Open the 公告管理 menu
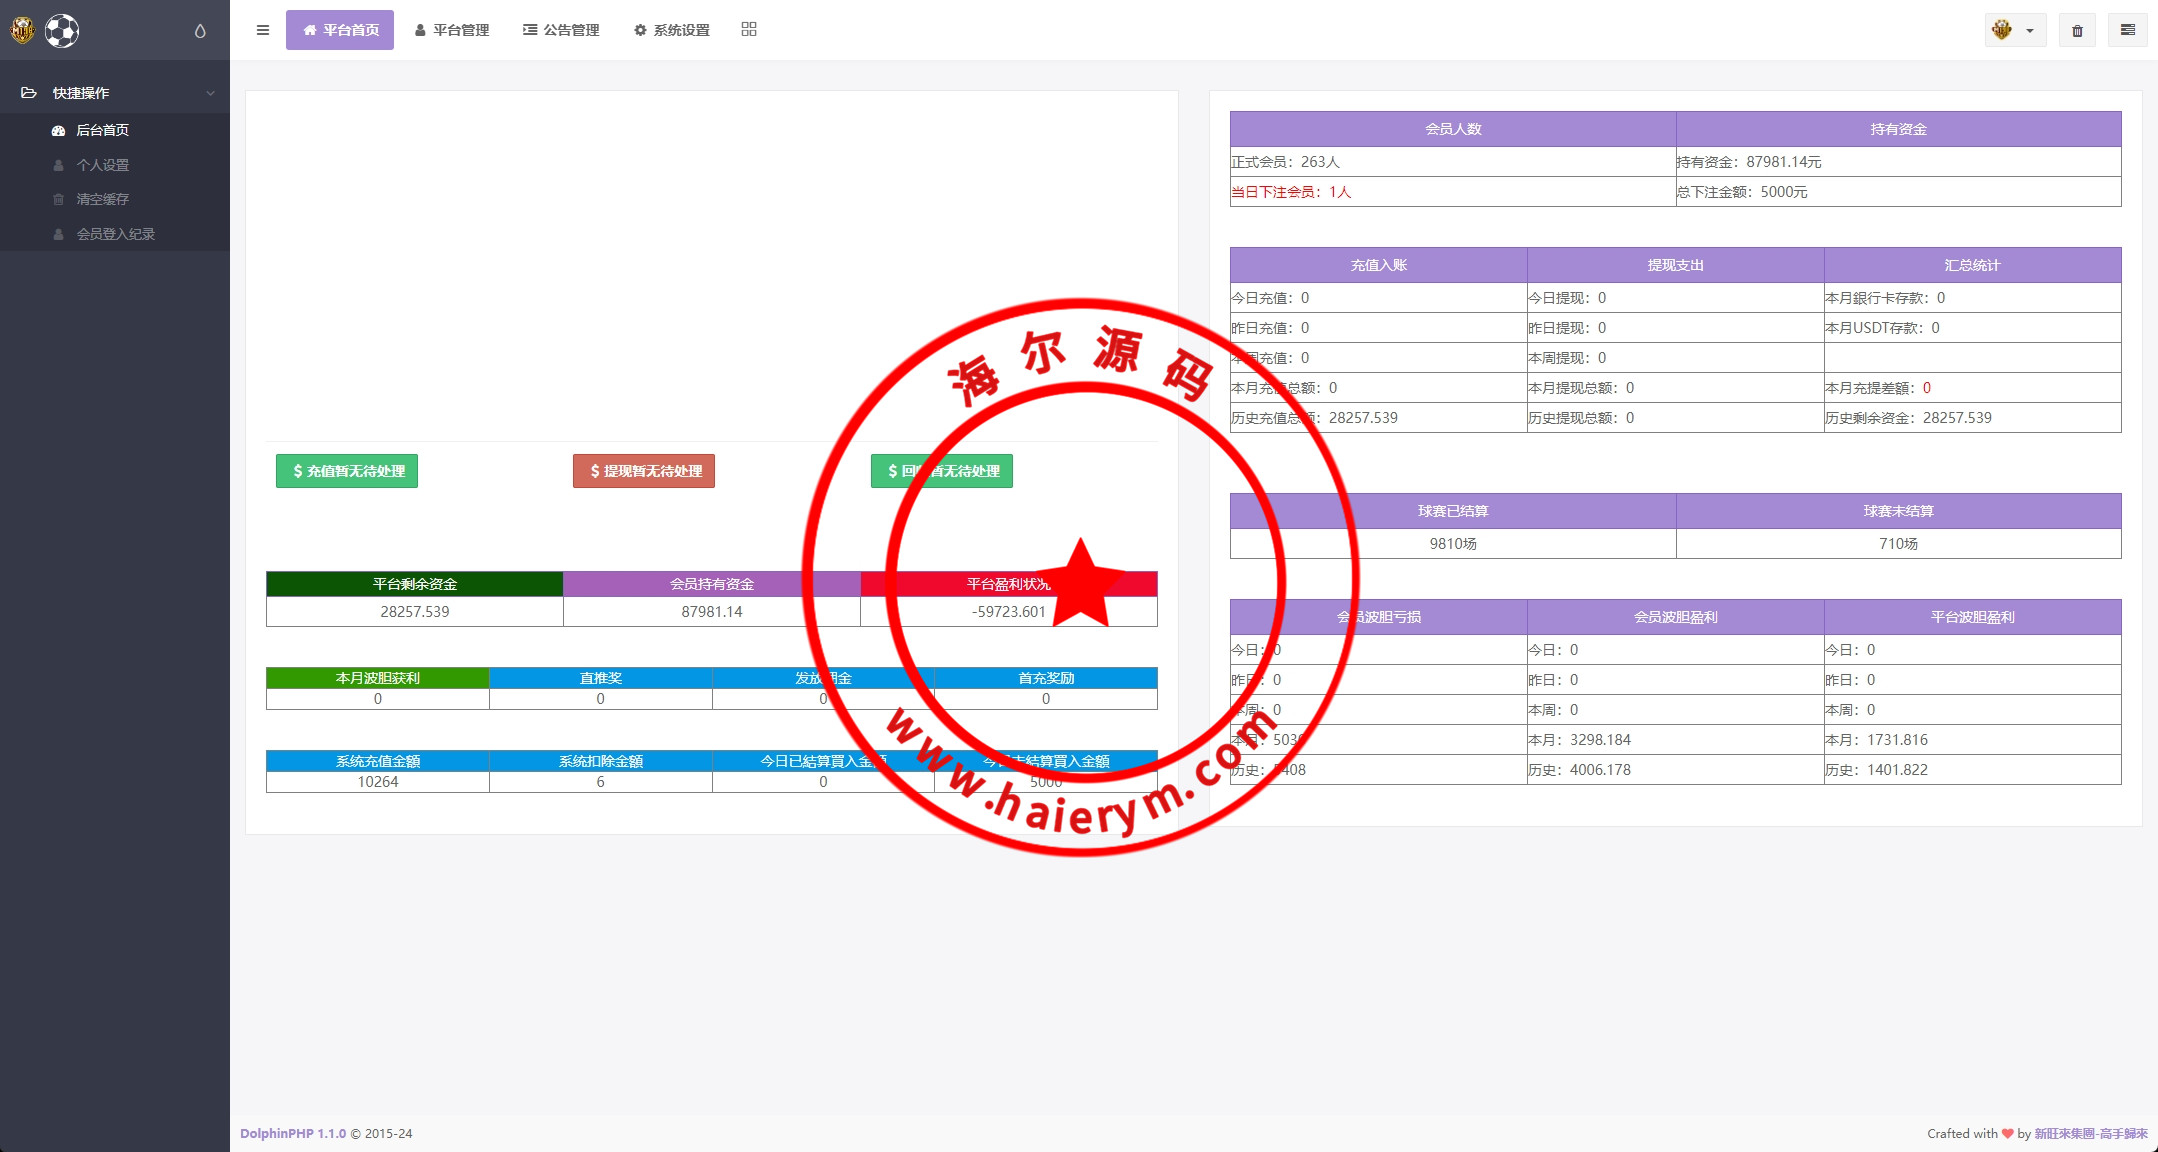The width and height of the screenshot is (2158, 1152). coord(561,30)
